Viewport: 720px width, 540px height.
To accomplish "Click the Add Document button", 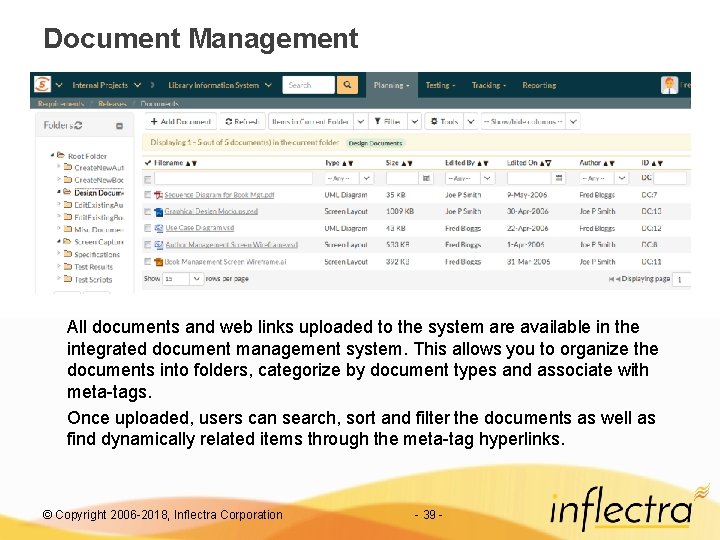I will coord(180,122).
